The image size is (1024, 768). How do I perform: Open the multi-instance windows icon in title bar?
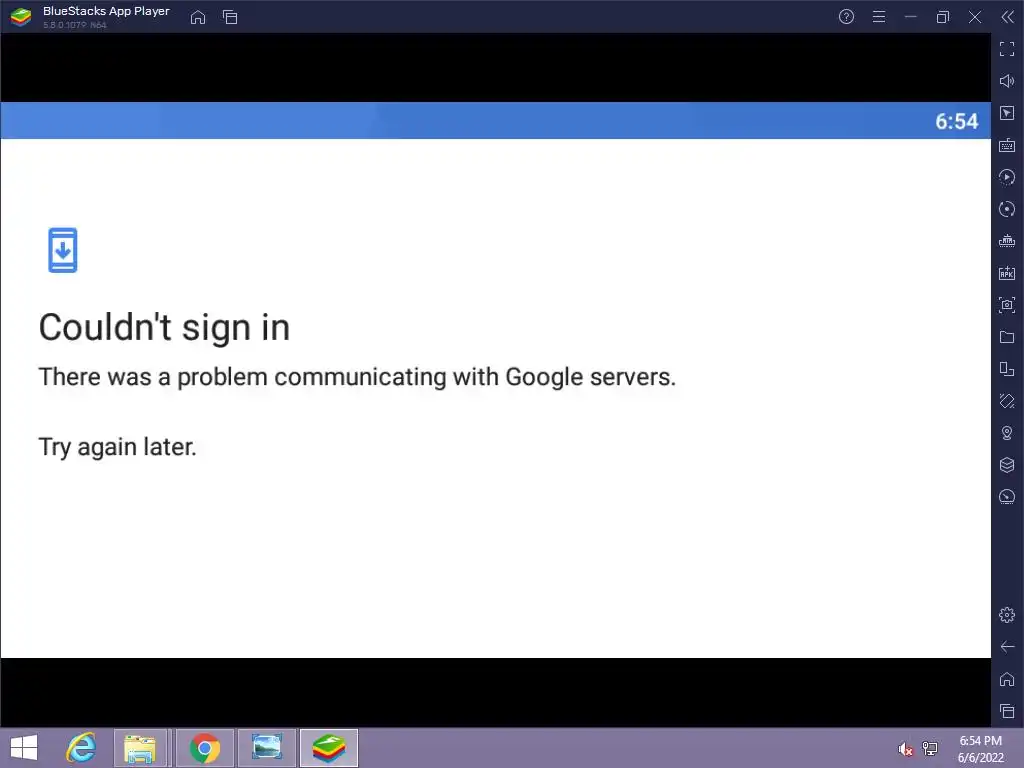pos(230,17)
